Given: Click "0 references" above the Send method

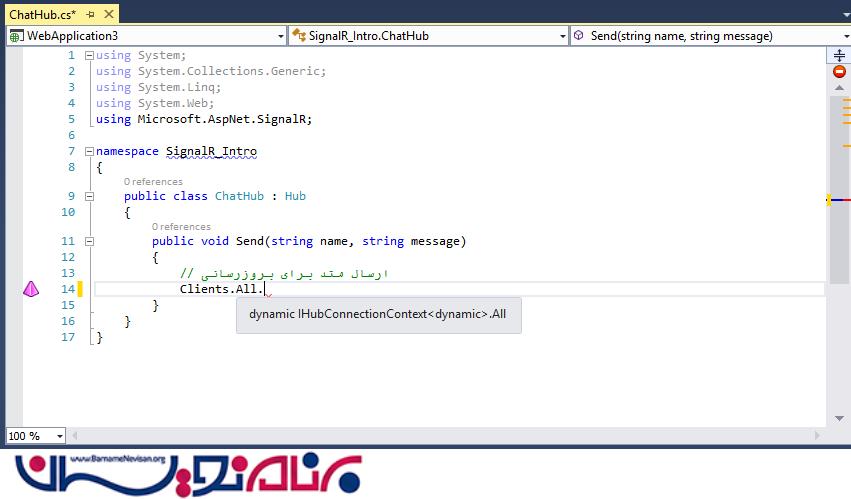Looking at the screenshot, I should [181, 227].
